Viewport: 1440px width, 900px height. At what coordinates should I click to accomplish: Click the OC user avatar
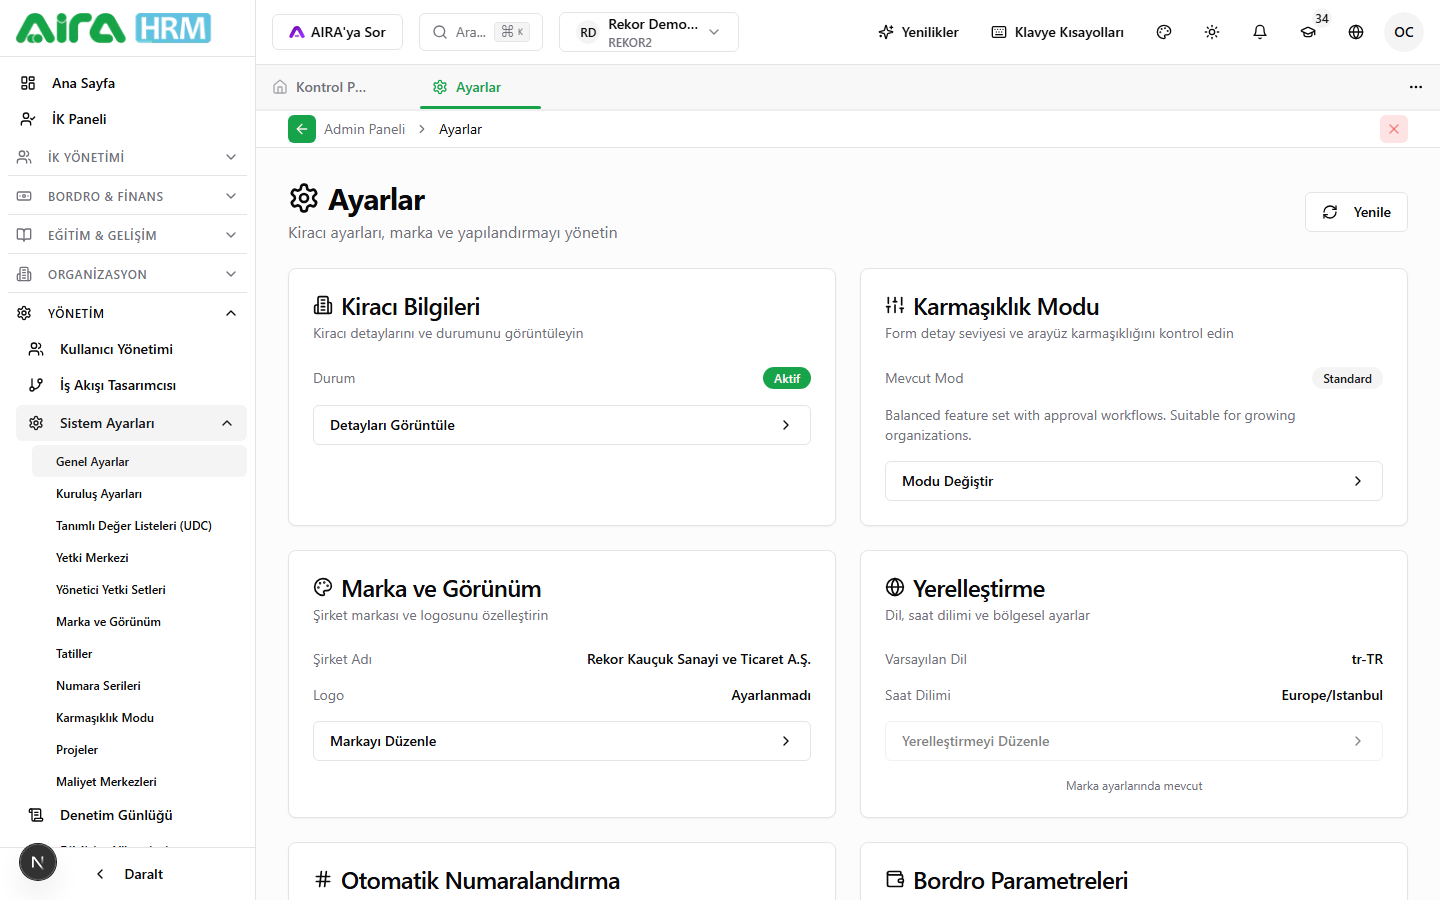coord(1404,32)
